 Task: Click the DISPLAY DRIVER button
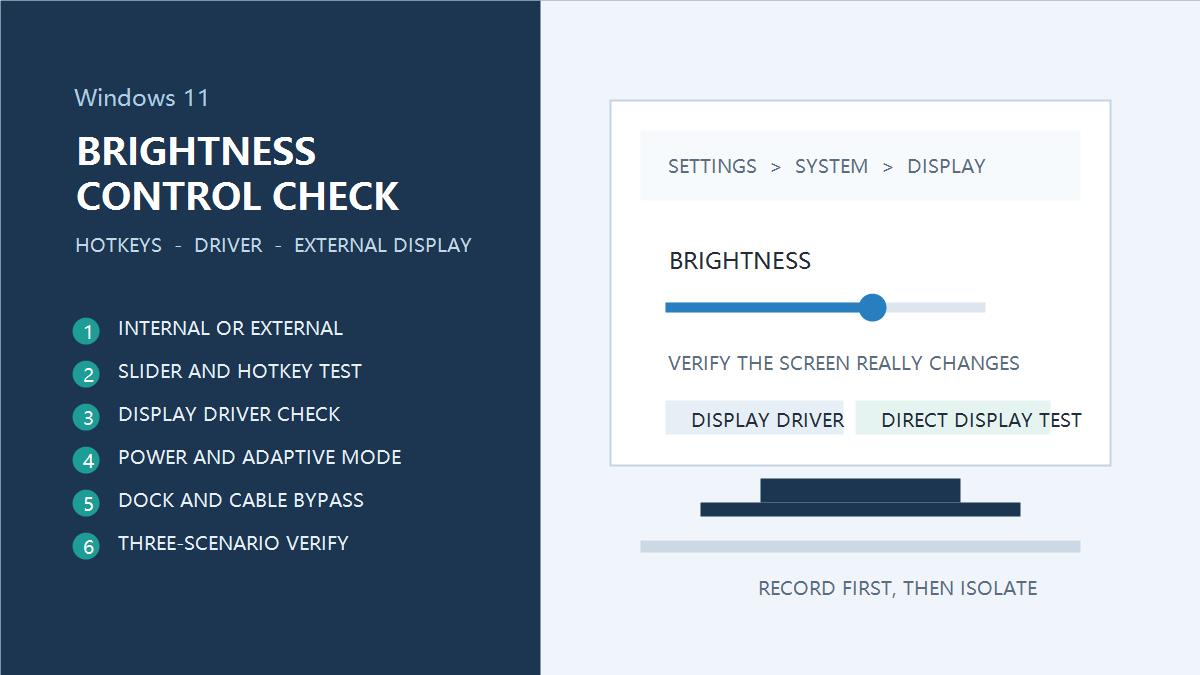[x=755, y=418]
